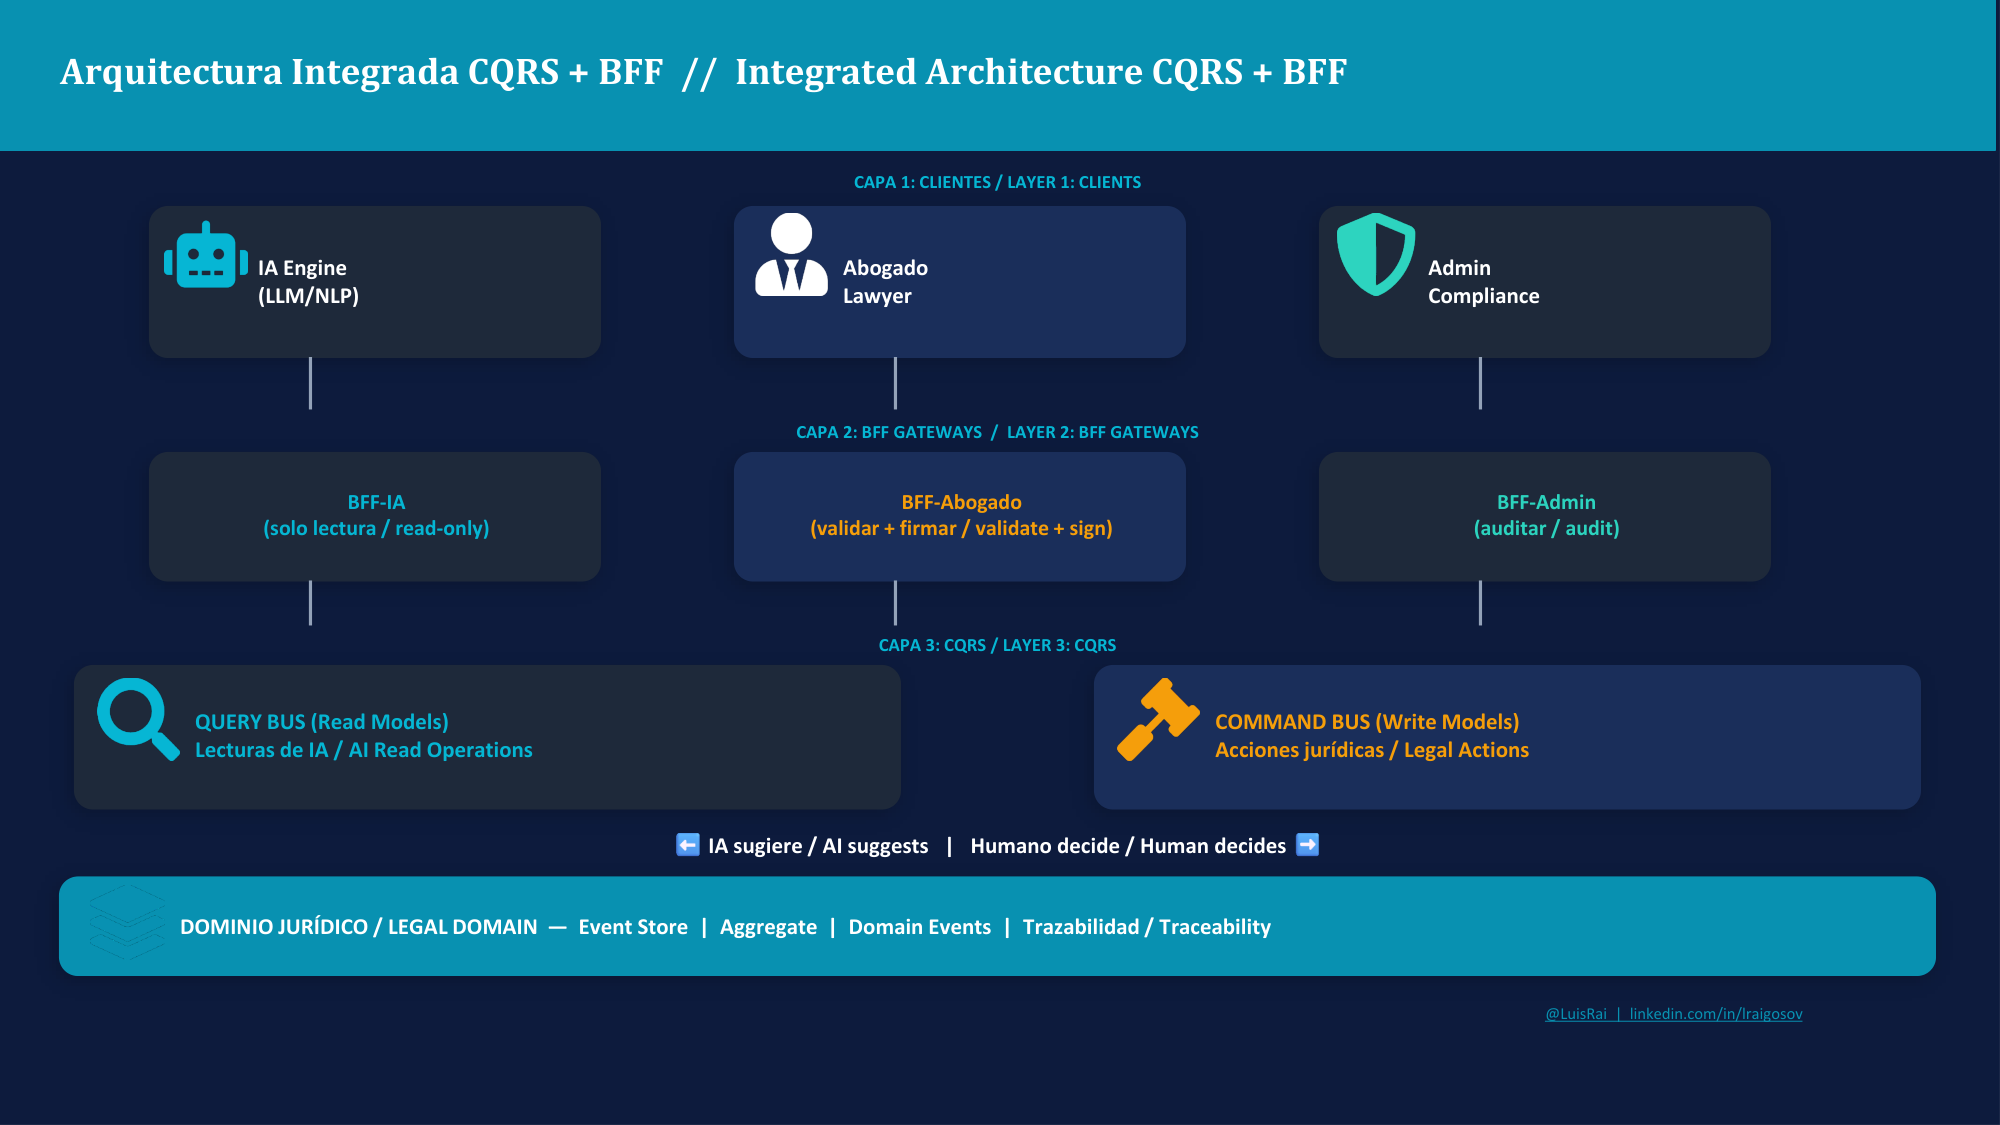Click the CAPA 2: BFF GATEWAYS heading
This screenshot has height=1125, width=2000.
(889, 432)
